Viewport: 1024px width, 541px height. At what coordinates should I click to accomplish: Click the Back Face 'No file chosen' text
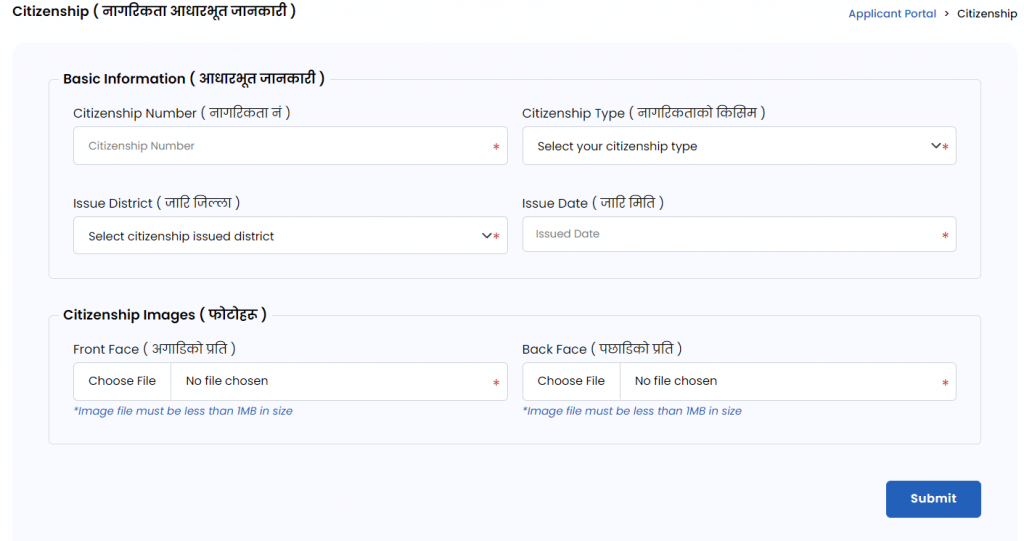tap(676, 381)
